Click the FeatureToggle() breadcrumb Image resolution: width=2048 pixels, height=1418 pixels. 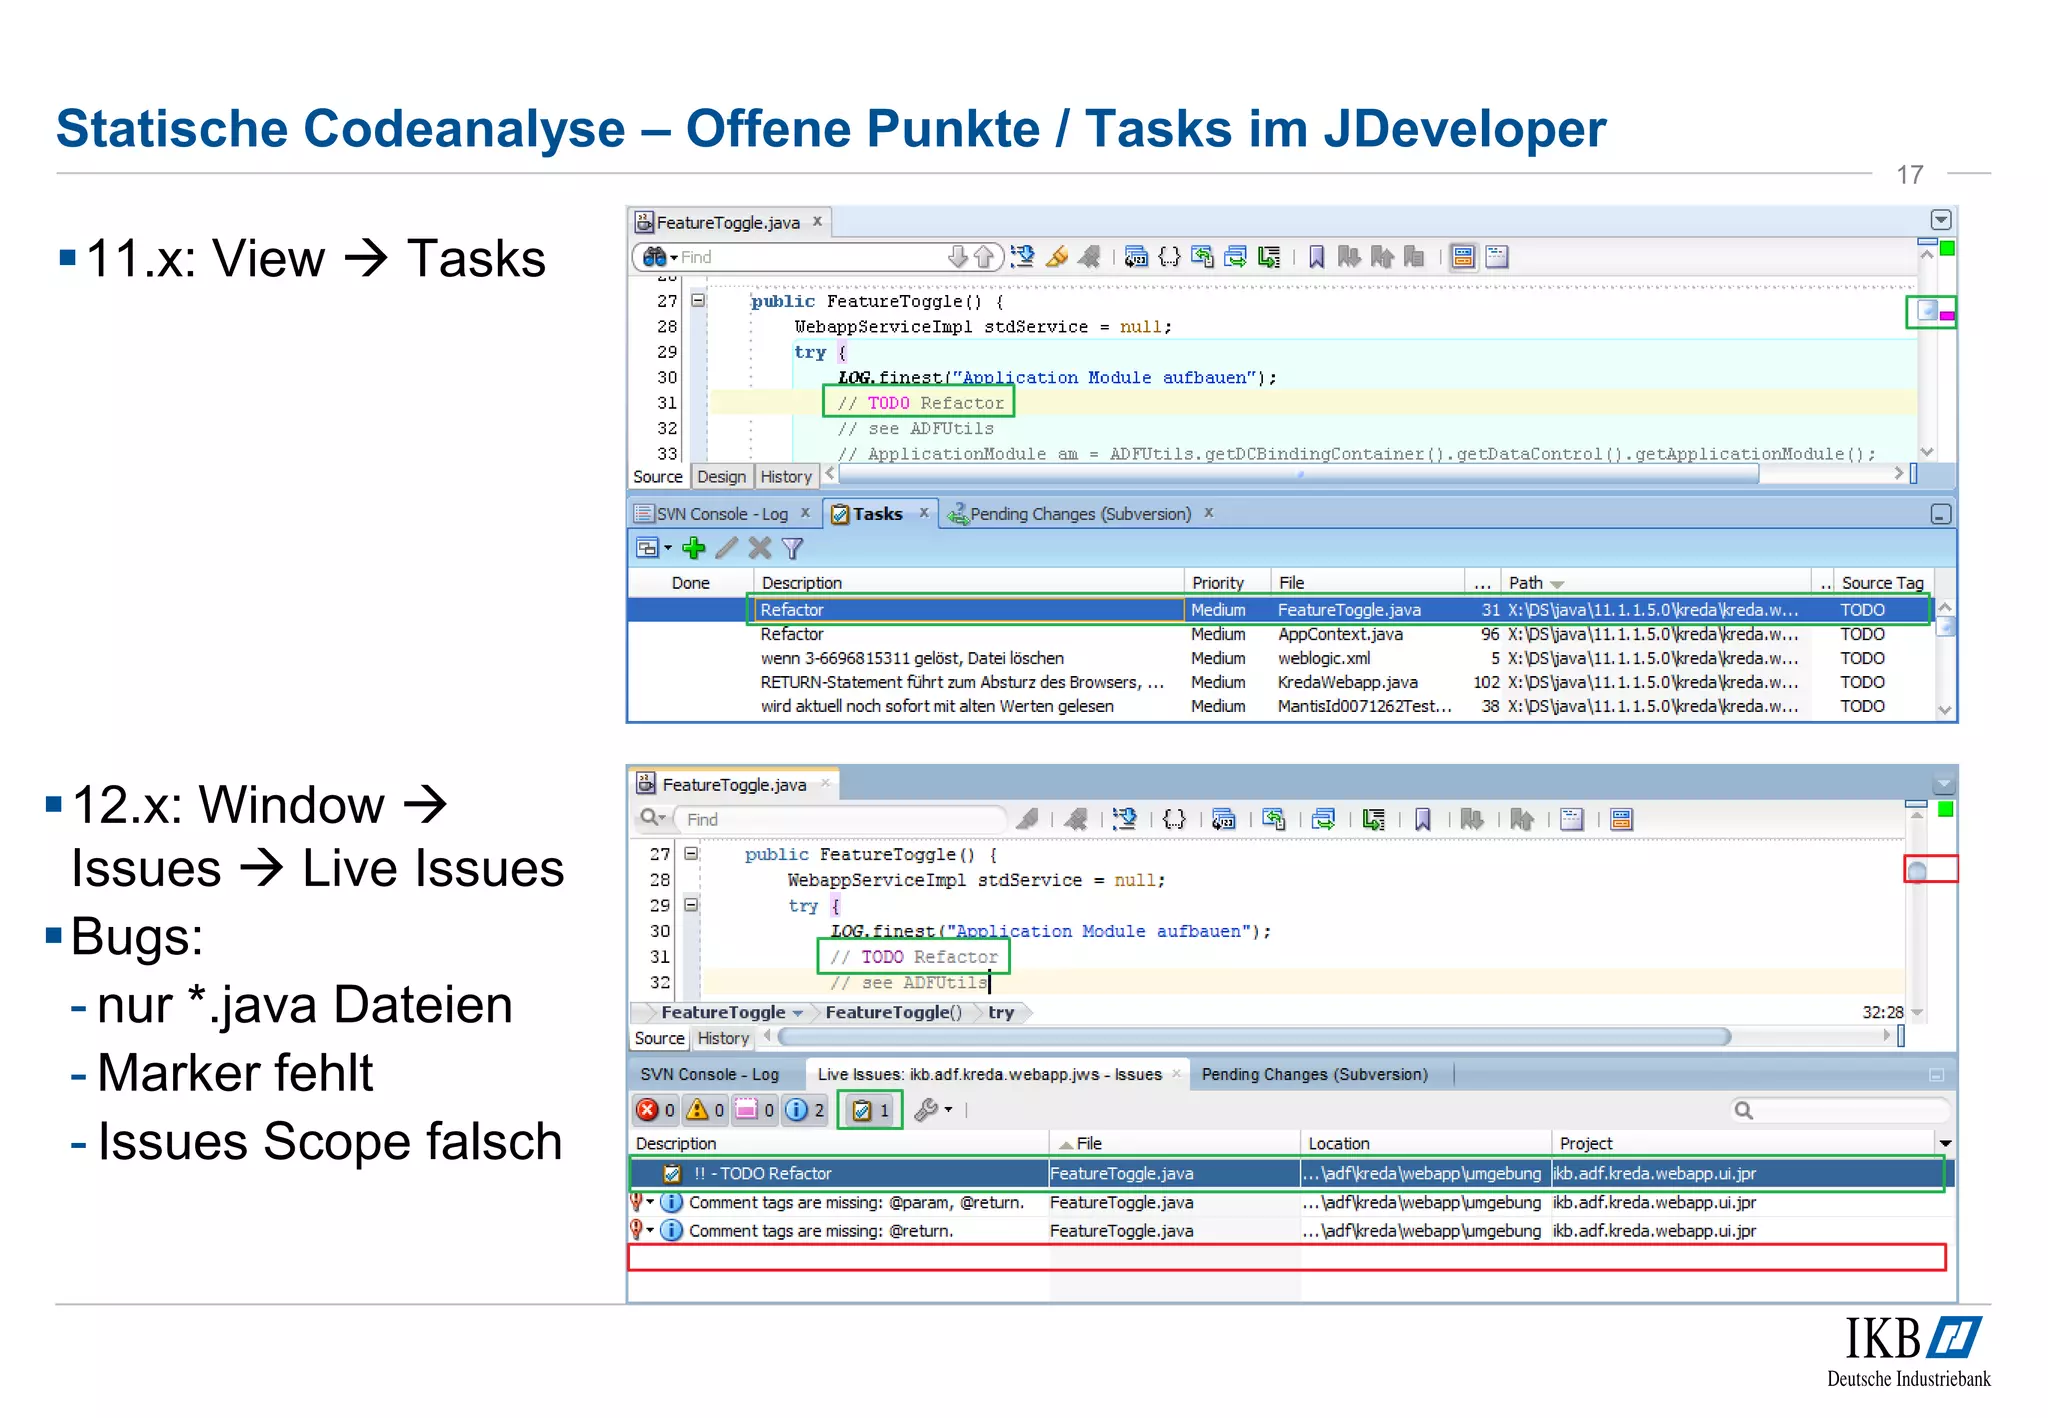[x=893, y=1012]
